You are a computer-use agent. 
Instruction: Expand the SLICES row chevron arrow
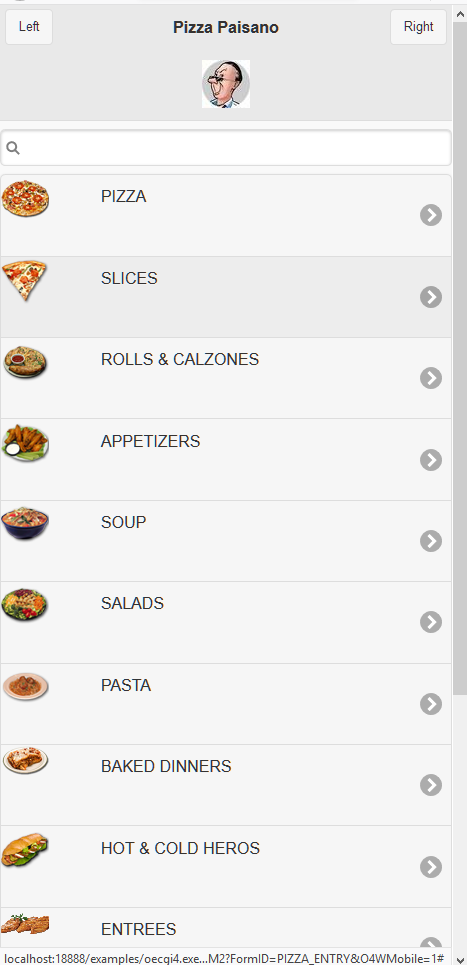pyautogui.click(x=431, y=297)
